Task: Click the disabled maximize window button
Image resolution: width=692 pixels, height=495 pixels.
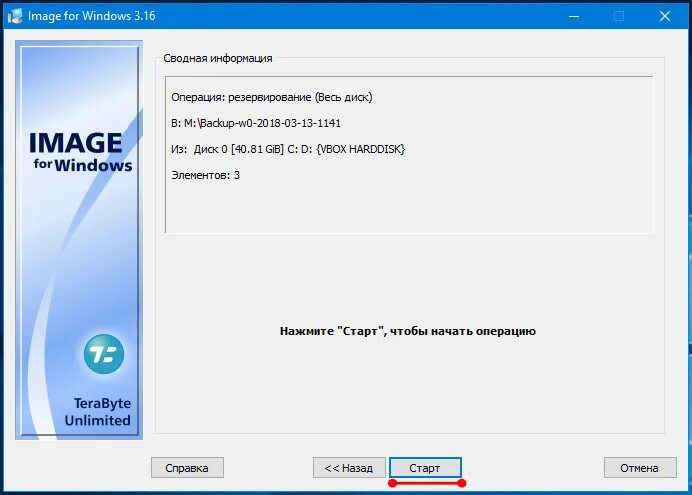Action: (x=619, y=16)
